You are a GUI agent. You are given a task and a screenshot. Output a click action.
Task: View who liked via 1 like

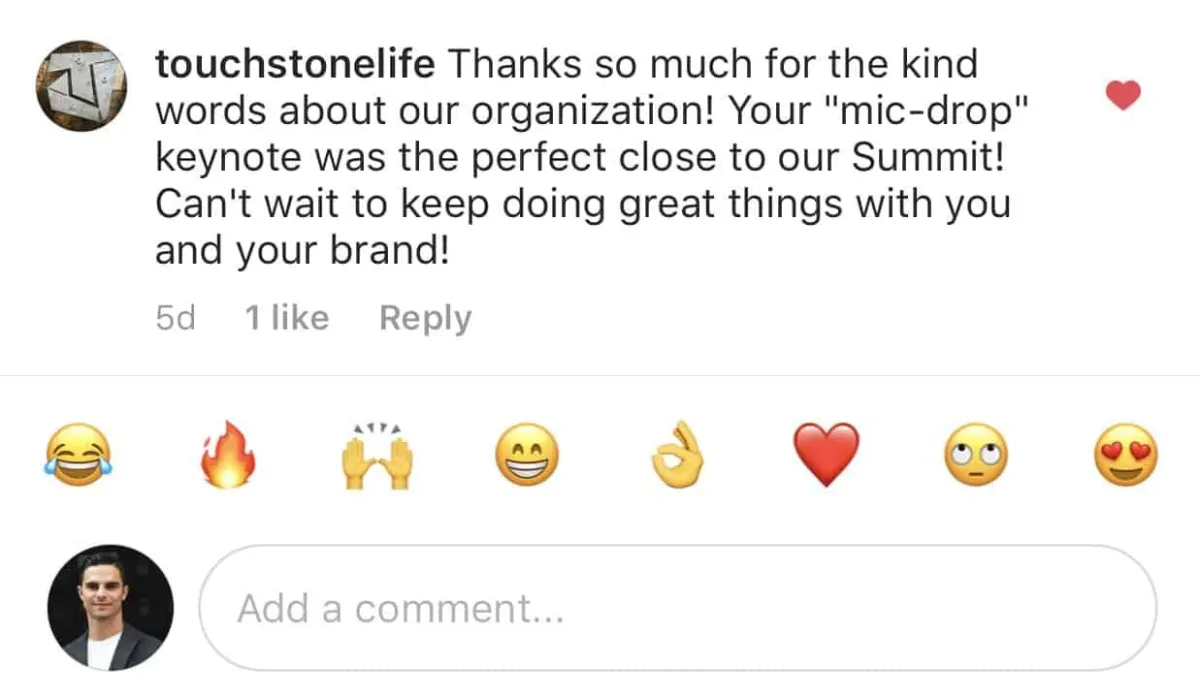287,318
